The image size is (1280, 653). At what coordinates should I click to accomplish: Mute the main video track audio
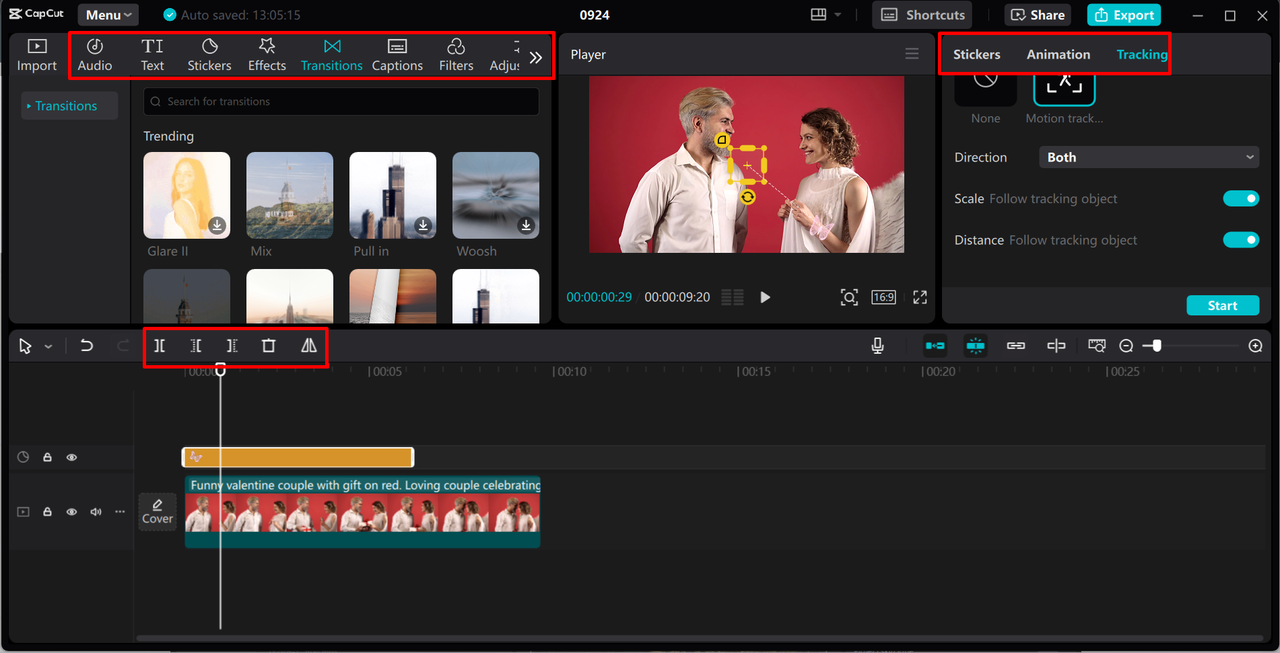click(96, 511)
